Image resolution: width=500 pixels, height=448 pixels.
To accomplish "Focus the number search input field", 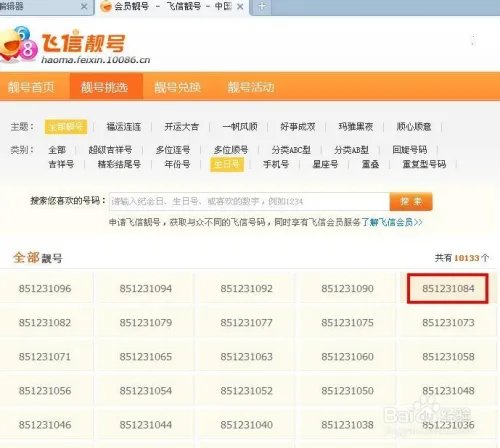I will (x=249, y=201).
